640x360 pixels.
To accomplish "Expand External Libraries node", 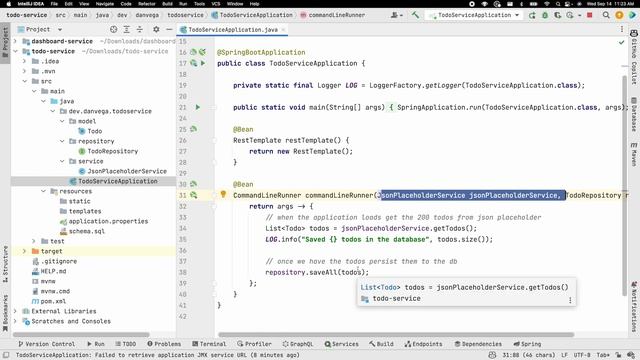I will pos(16,311).
